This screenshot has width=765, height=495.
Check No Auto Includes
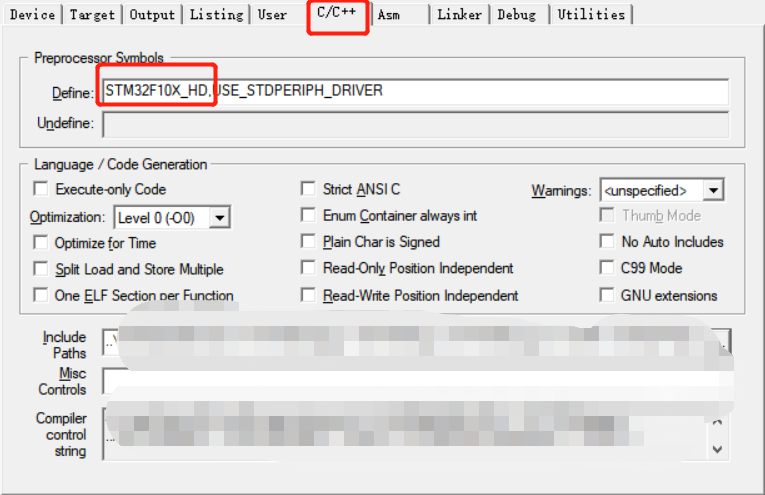pos(607,241)
